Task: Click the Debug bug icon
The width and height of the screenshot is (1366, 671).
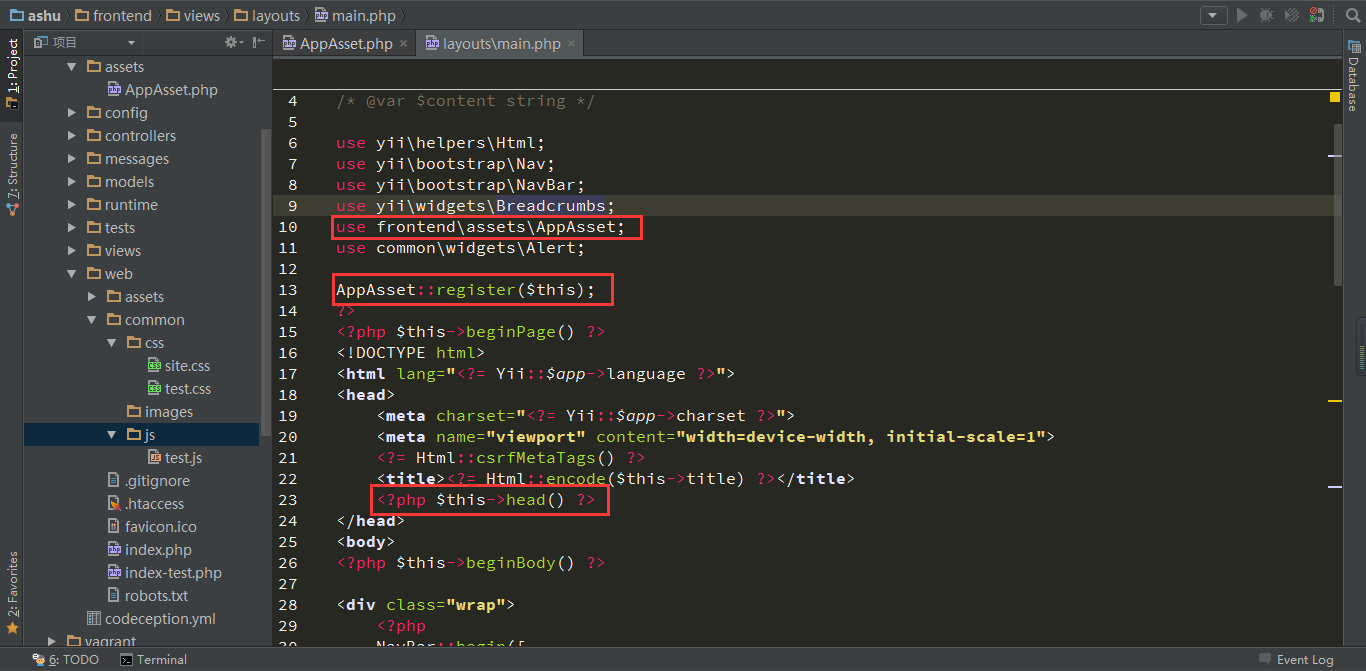Action: pyautogui.click(x=1267, y=15)
